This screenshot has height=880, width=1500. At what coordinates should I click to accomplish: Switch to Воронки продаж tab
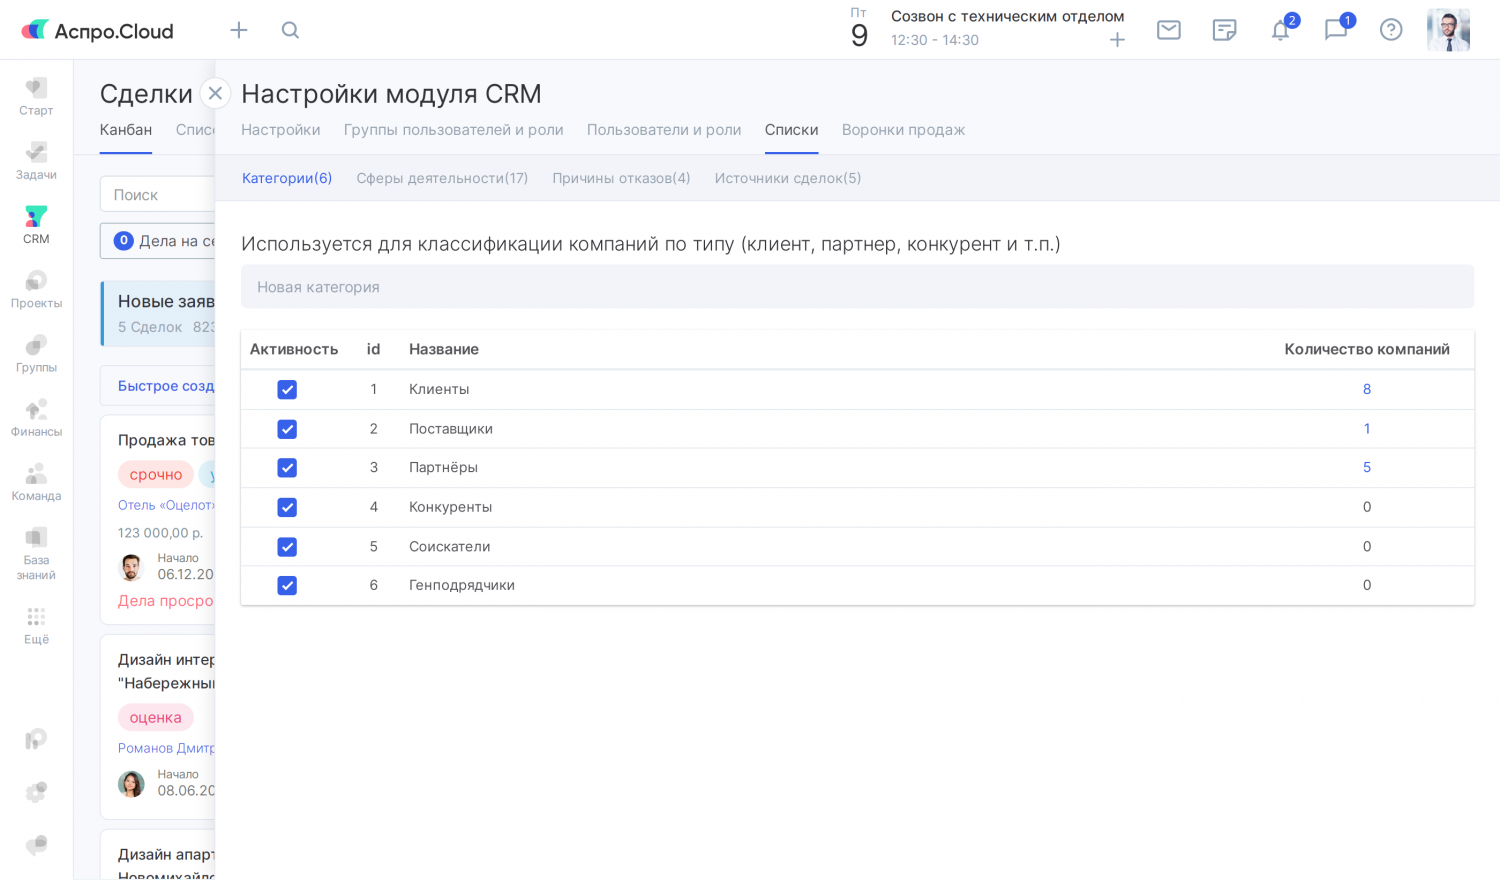point(902,130)
